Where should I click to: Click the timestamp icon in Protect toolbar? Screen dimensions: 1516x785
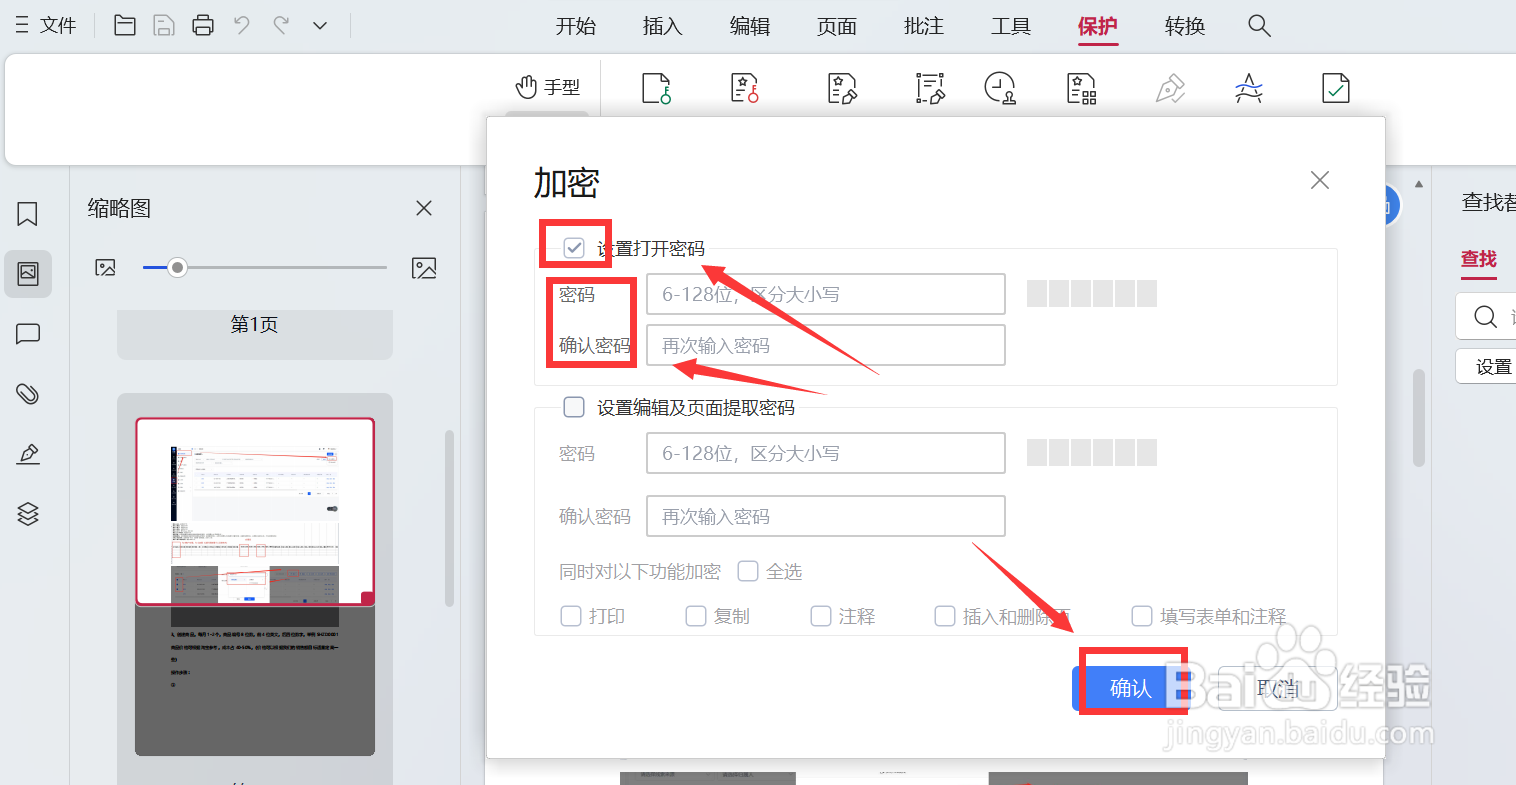1000,88
